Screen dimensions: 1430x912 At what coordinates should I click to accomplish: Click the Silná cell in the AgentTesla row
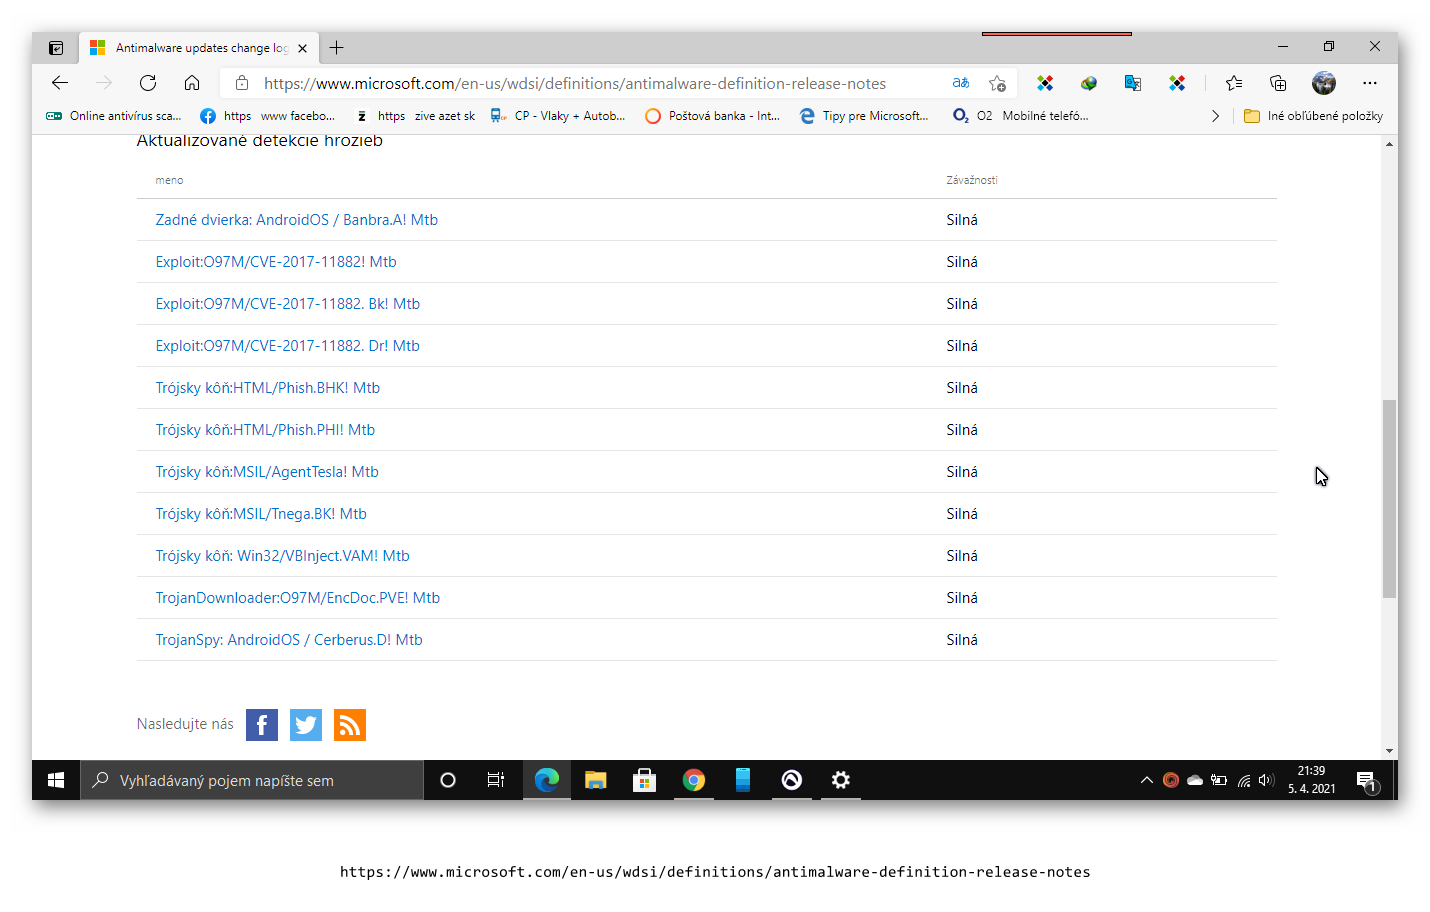tap(962, 472)
